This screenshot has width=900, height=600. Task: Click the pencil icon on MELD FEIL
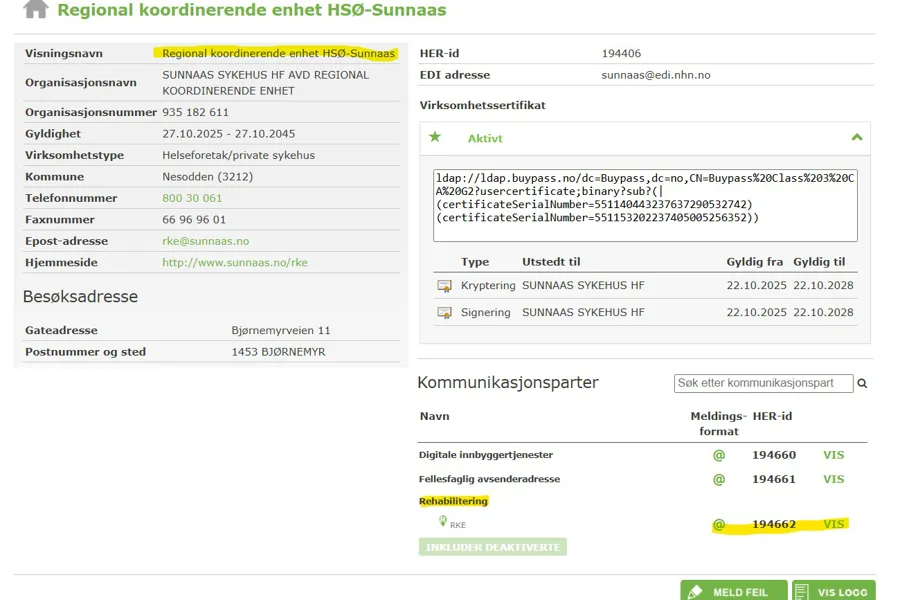coord(698,590)
